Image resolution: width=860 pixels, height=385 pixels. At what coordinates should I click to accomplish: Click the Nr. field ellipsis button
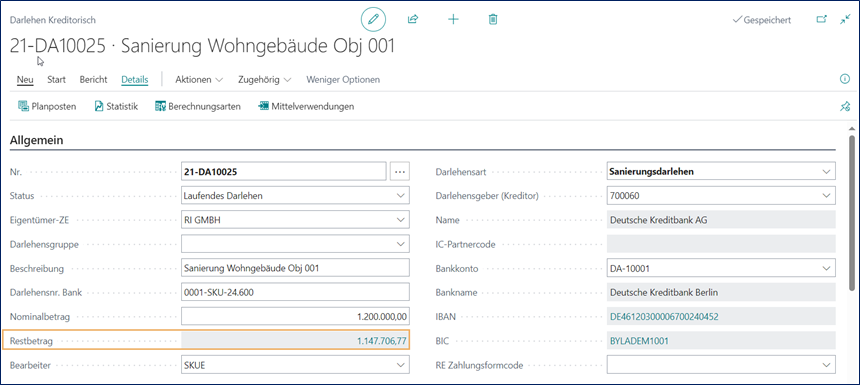pyautogui.click(x=400, y=172)
